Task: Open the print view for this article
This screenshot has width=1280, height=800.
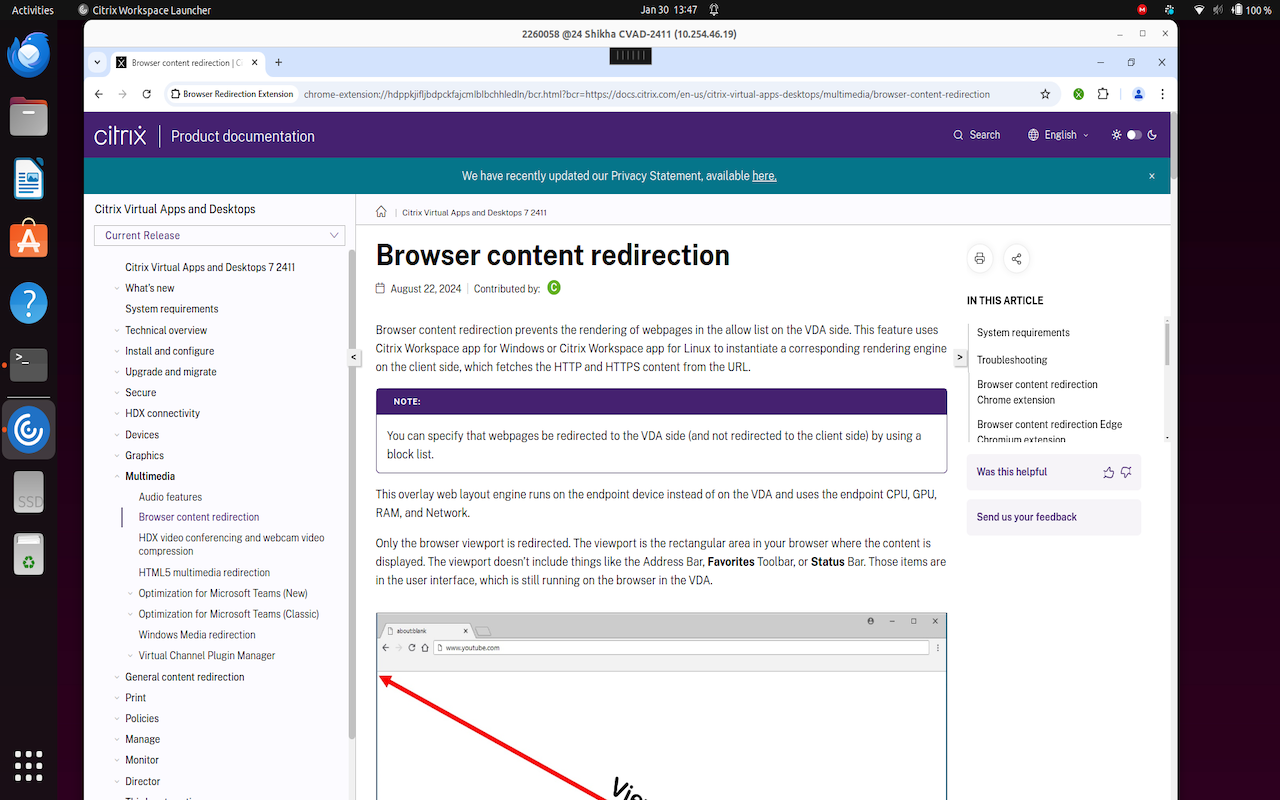Action: 979,258
